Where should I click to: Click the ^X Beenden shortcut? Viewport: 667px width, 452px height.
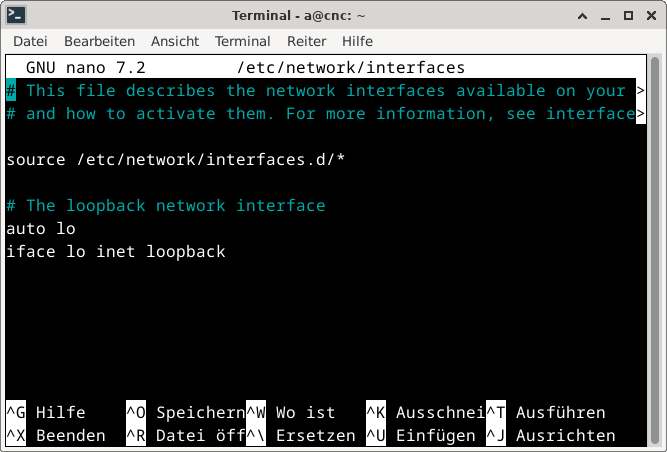56,435
